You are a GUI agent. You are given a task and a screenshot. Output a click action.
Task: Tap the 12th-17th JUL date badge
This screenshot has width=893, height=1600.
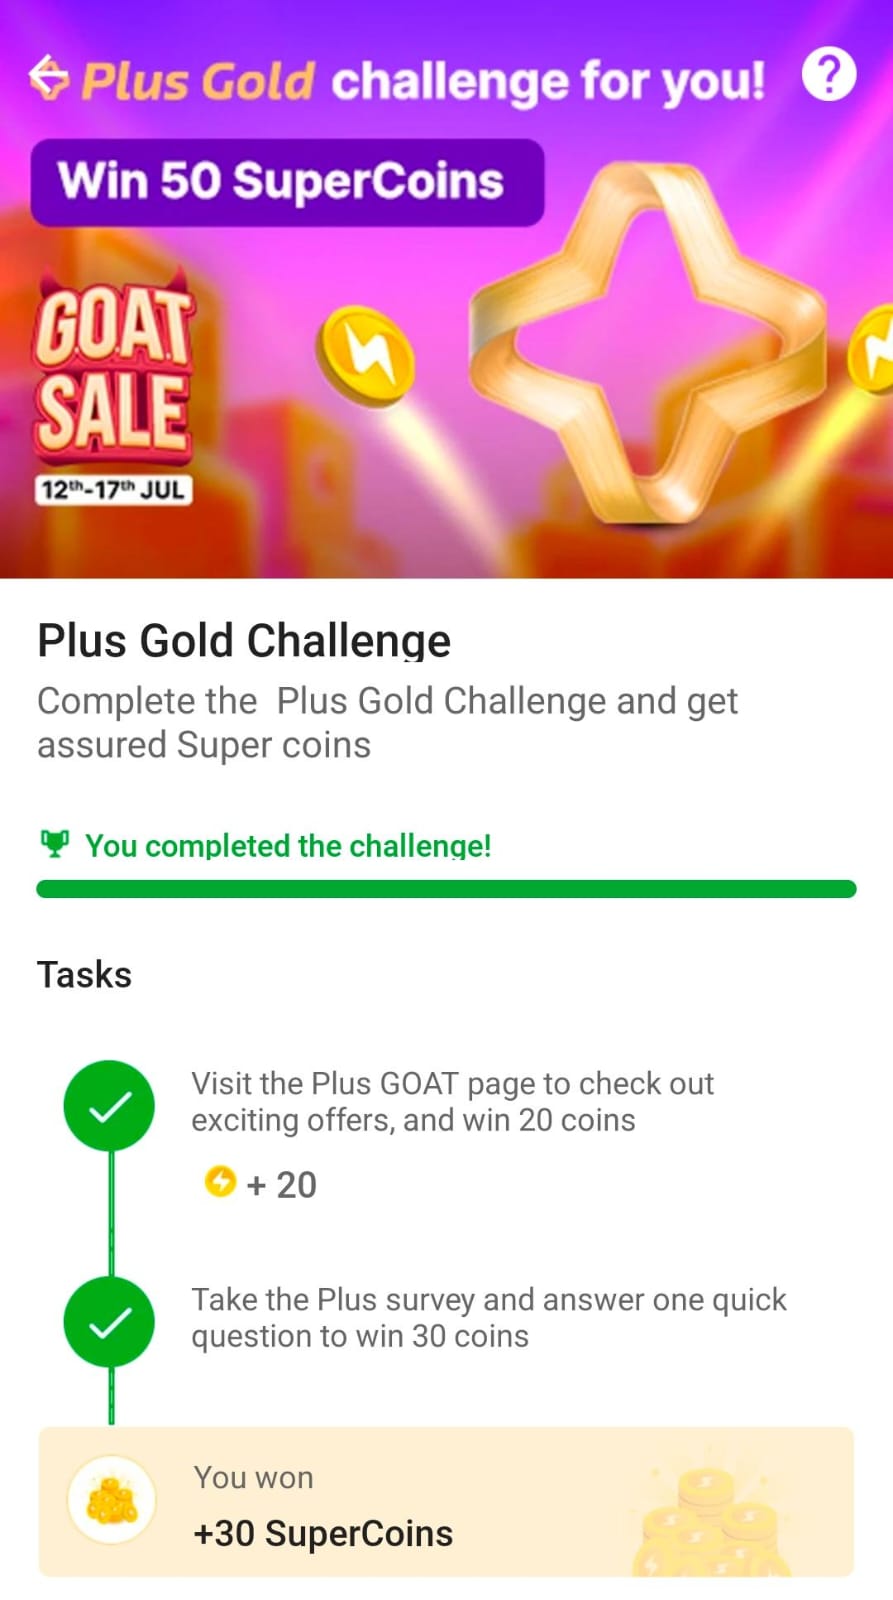pos(112,490)
